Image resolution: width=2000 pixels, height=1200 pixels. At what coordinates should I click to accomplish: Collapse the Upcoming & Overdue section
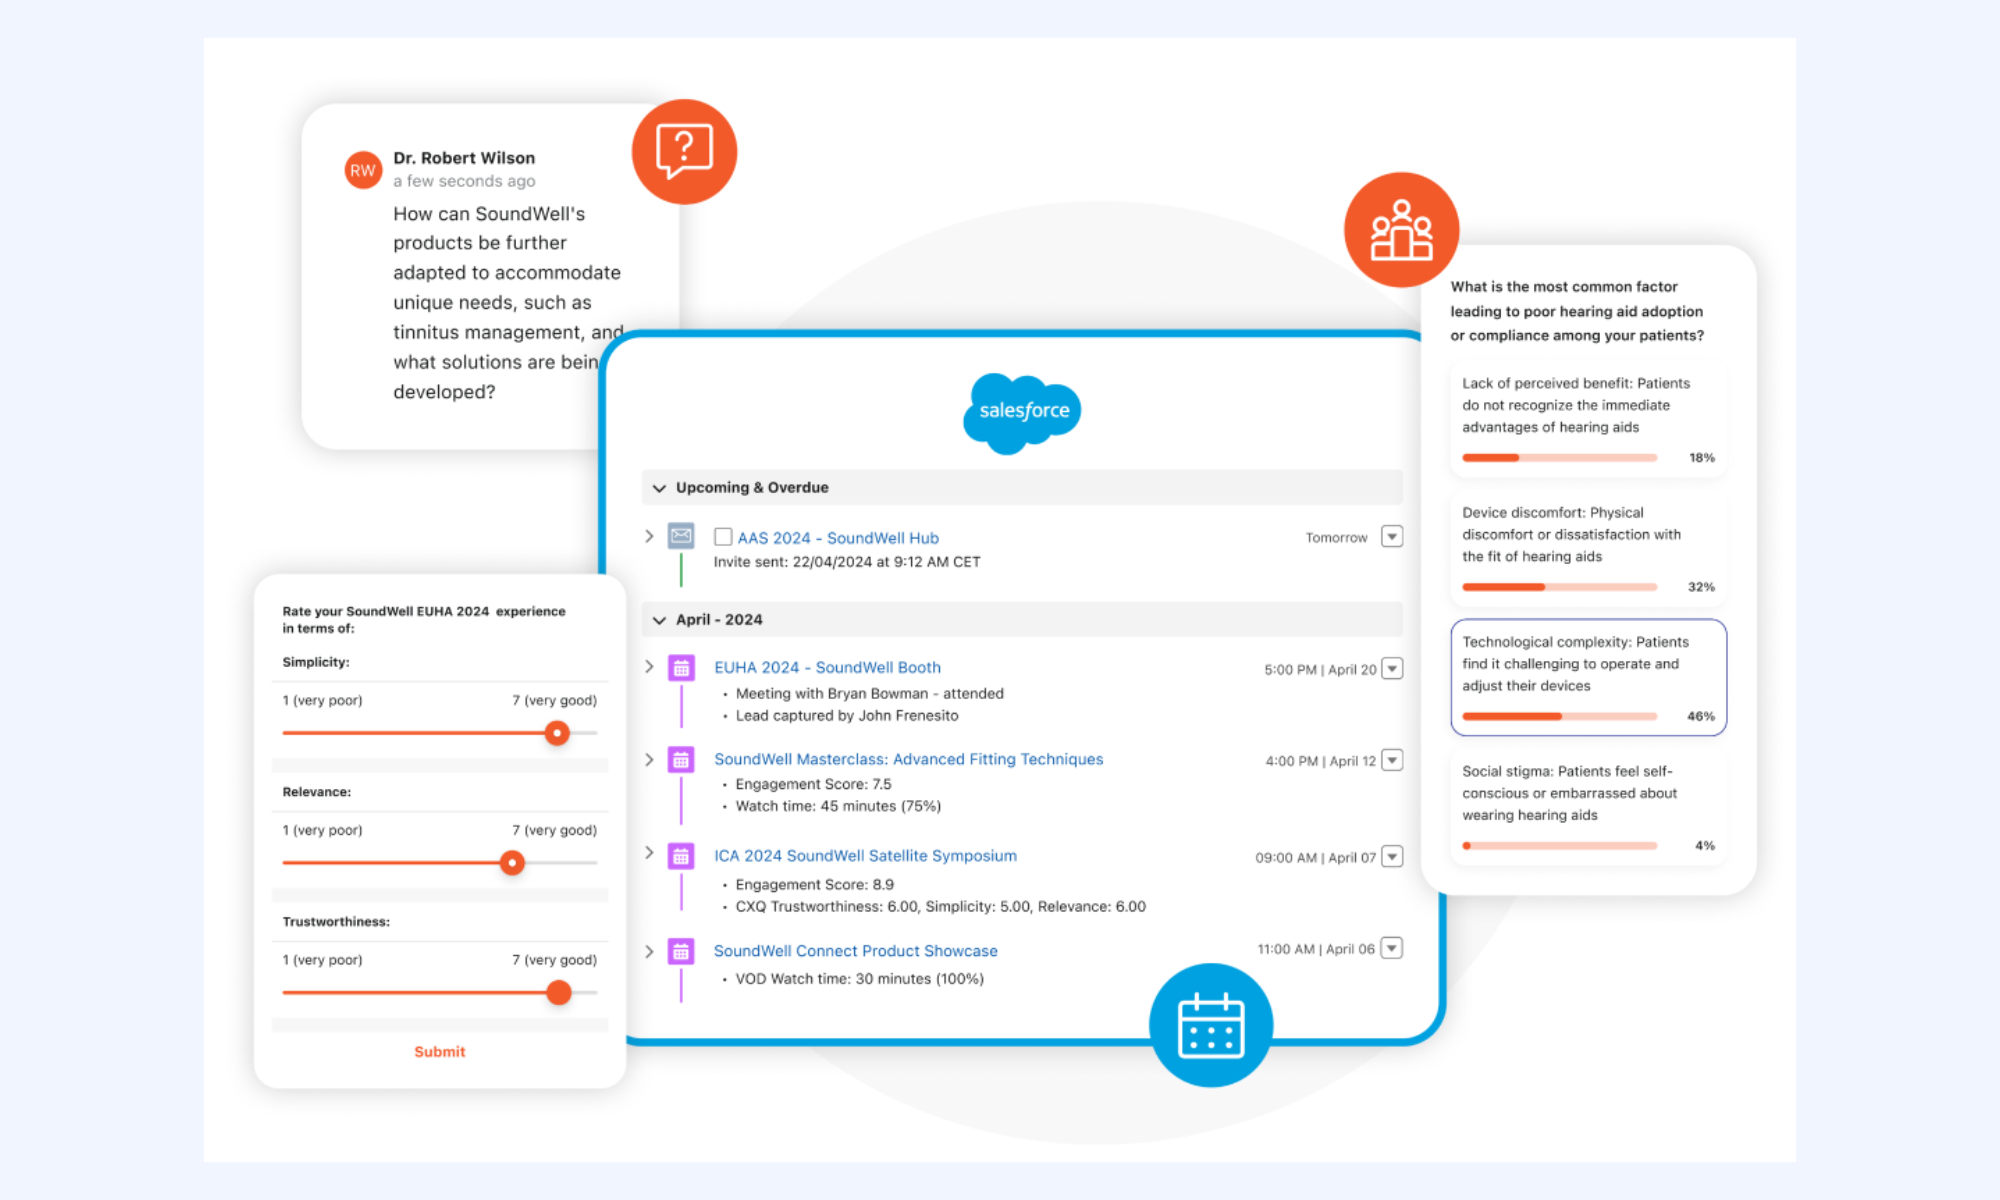pyautogui.click(x=659, y=488)
